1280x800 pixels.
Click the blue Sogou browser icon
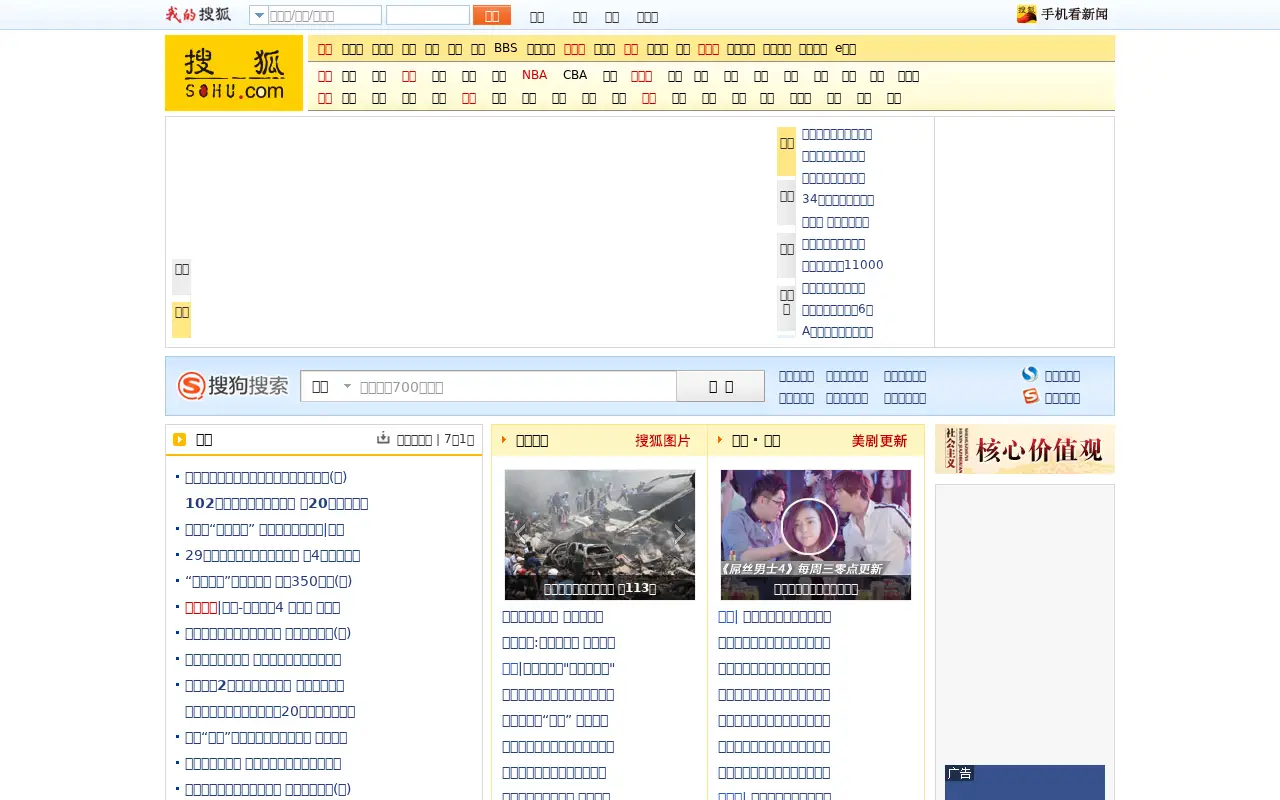pos(1030,374)
